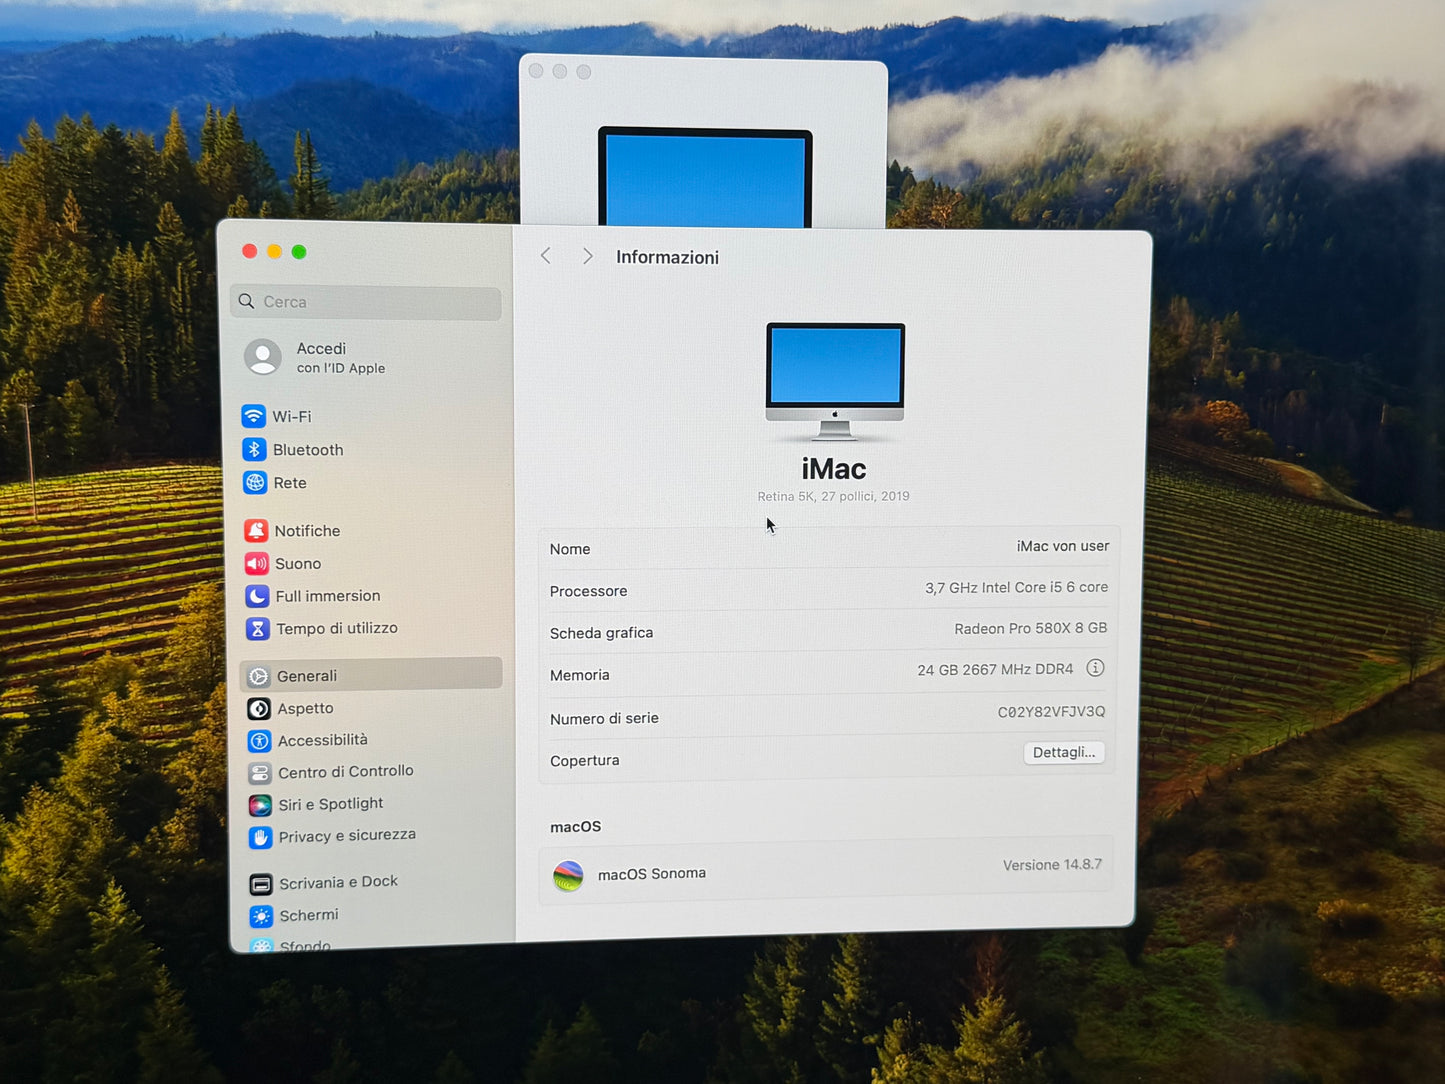1445x1084 pixels.
Task: Click the search magnifier icon
Action: click(x=246, y=301)
